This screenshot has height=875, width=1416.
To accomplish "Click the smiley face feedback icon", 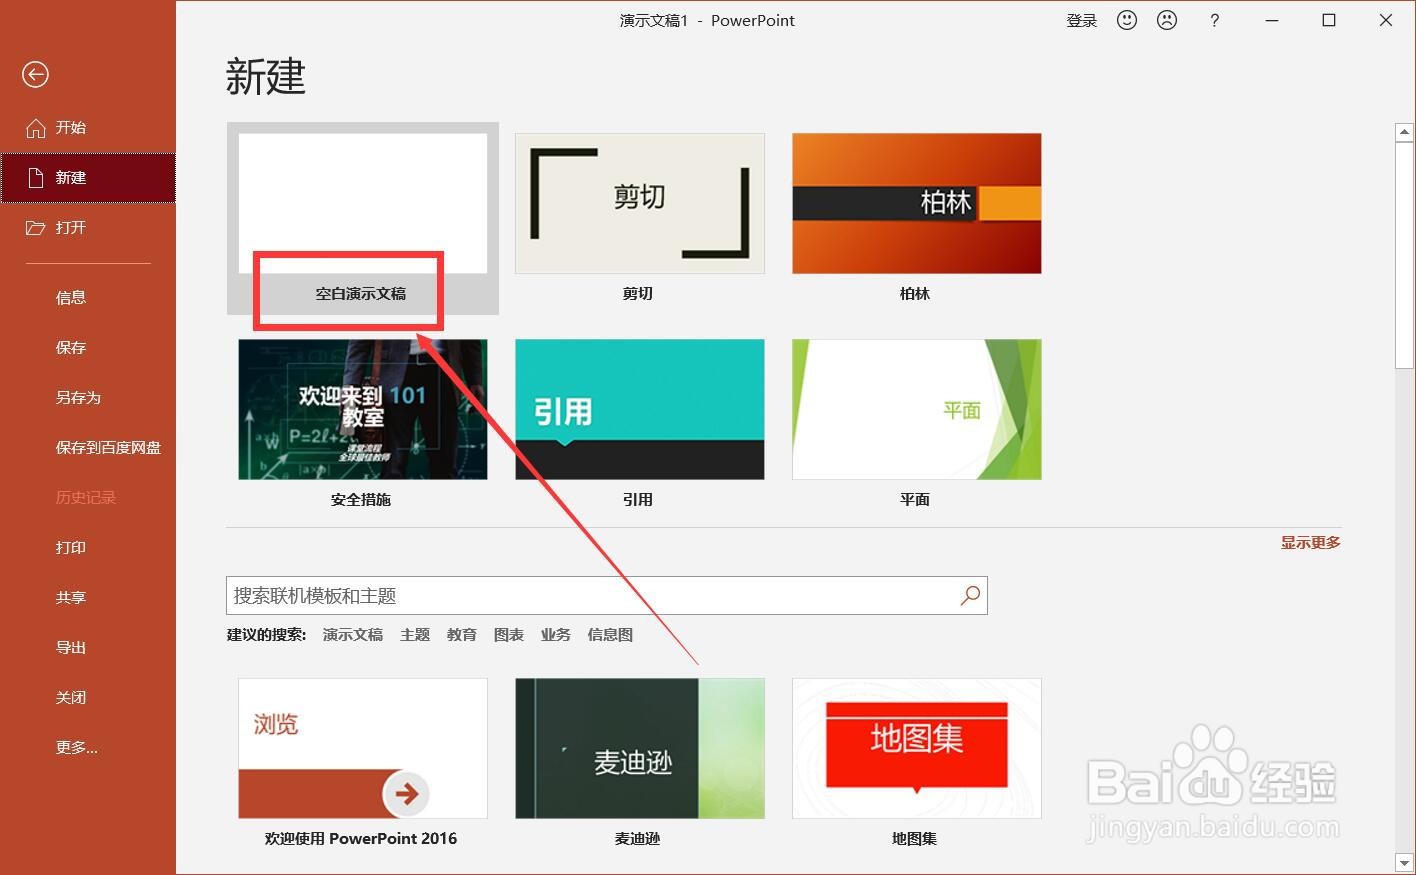I will pos(1127,20).
